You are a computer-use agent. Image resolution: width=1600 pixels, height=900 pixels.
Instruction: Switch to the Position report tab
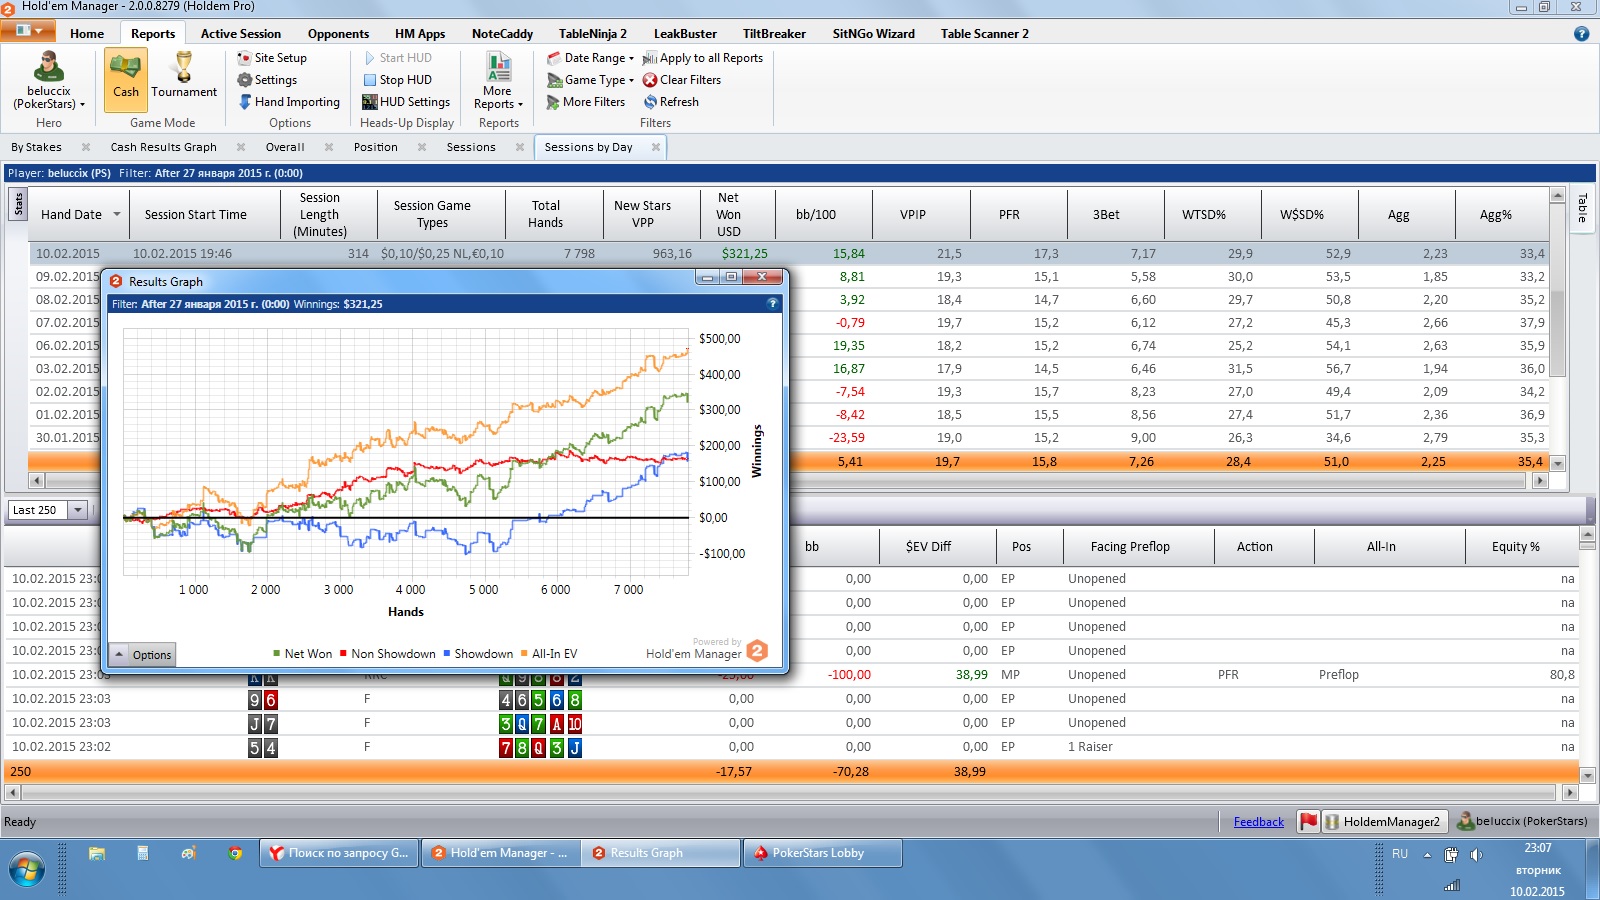376,147
